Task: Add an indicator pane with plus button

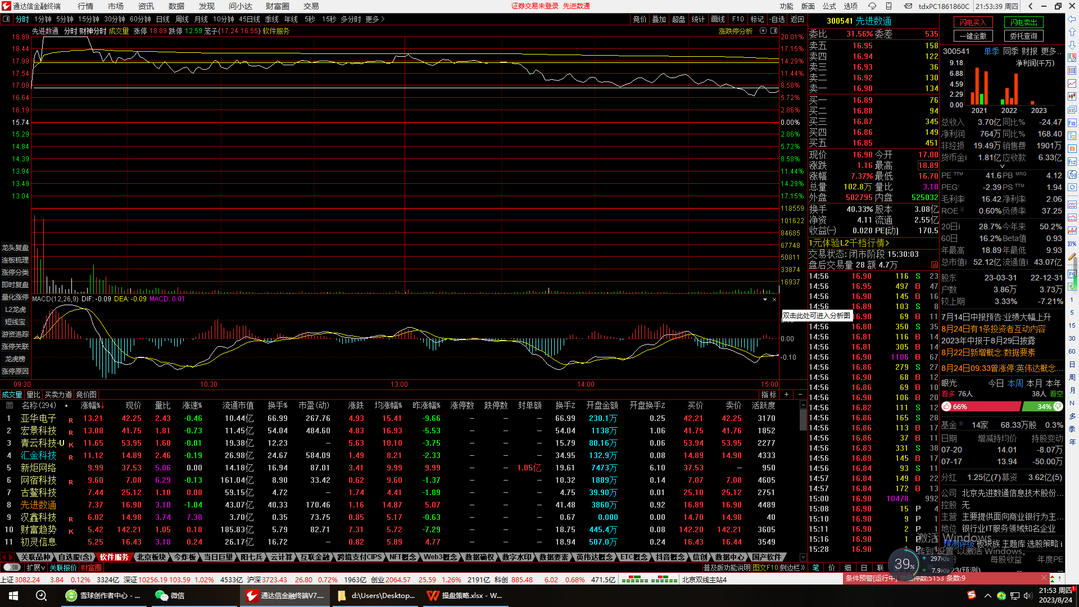Action: [x=787, y=395]
